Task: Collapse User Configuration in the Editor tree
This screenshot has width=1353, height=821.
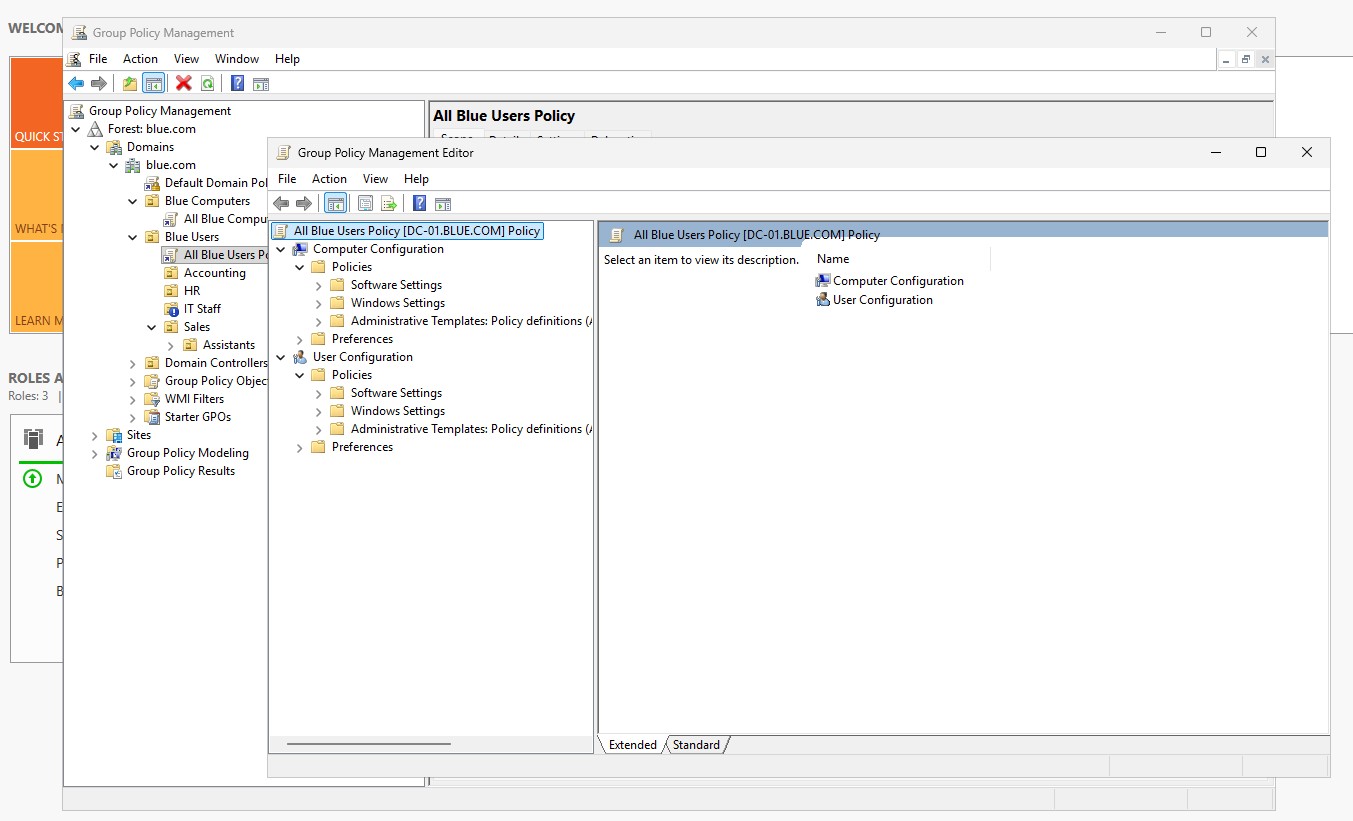Action: coord(280,357)
